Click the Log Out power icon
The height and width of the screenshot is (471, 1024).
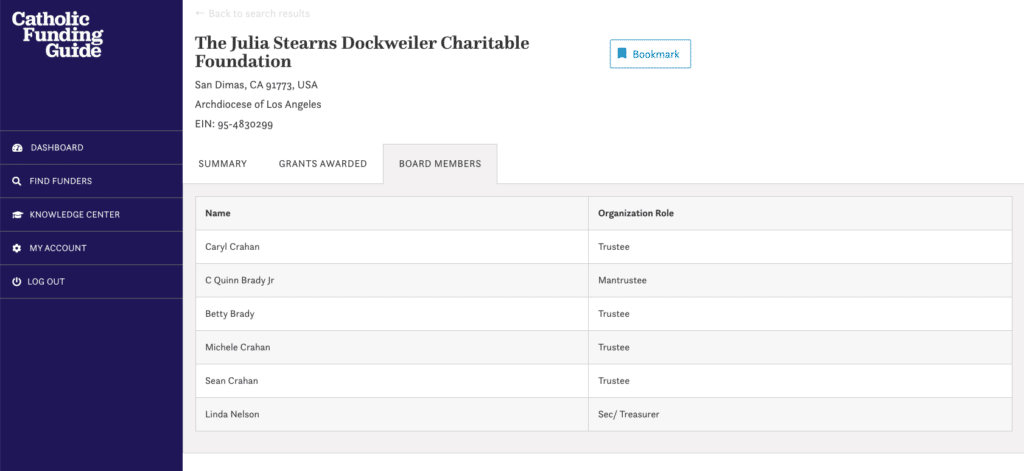pyautogui.click(x=17, y=282)
